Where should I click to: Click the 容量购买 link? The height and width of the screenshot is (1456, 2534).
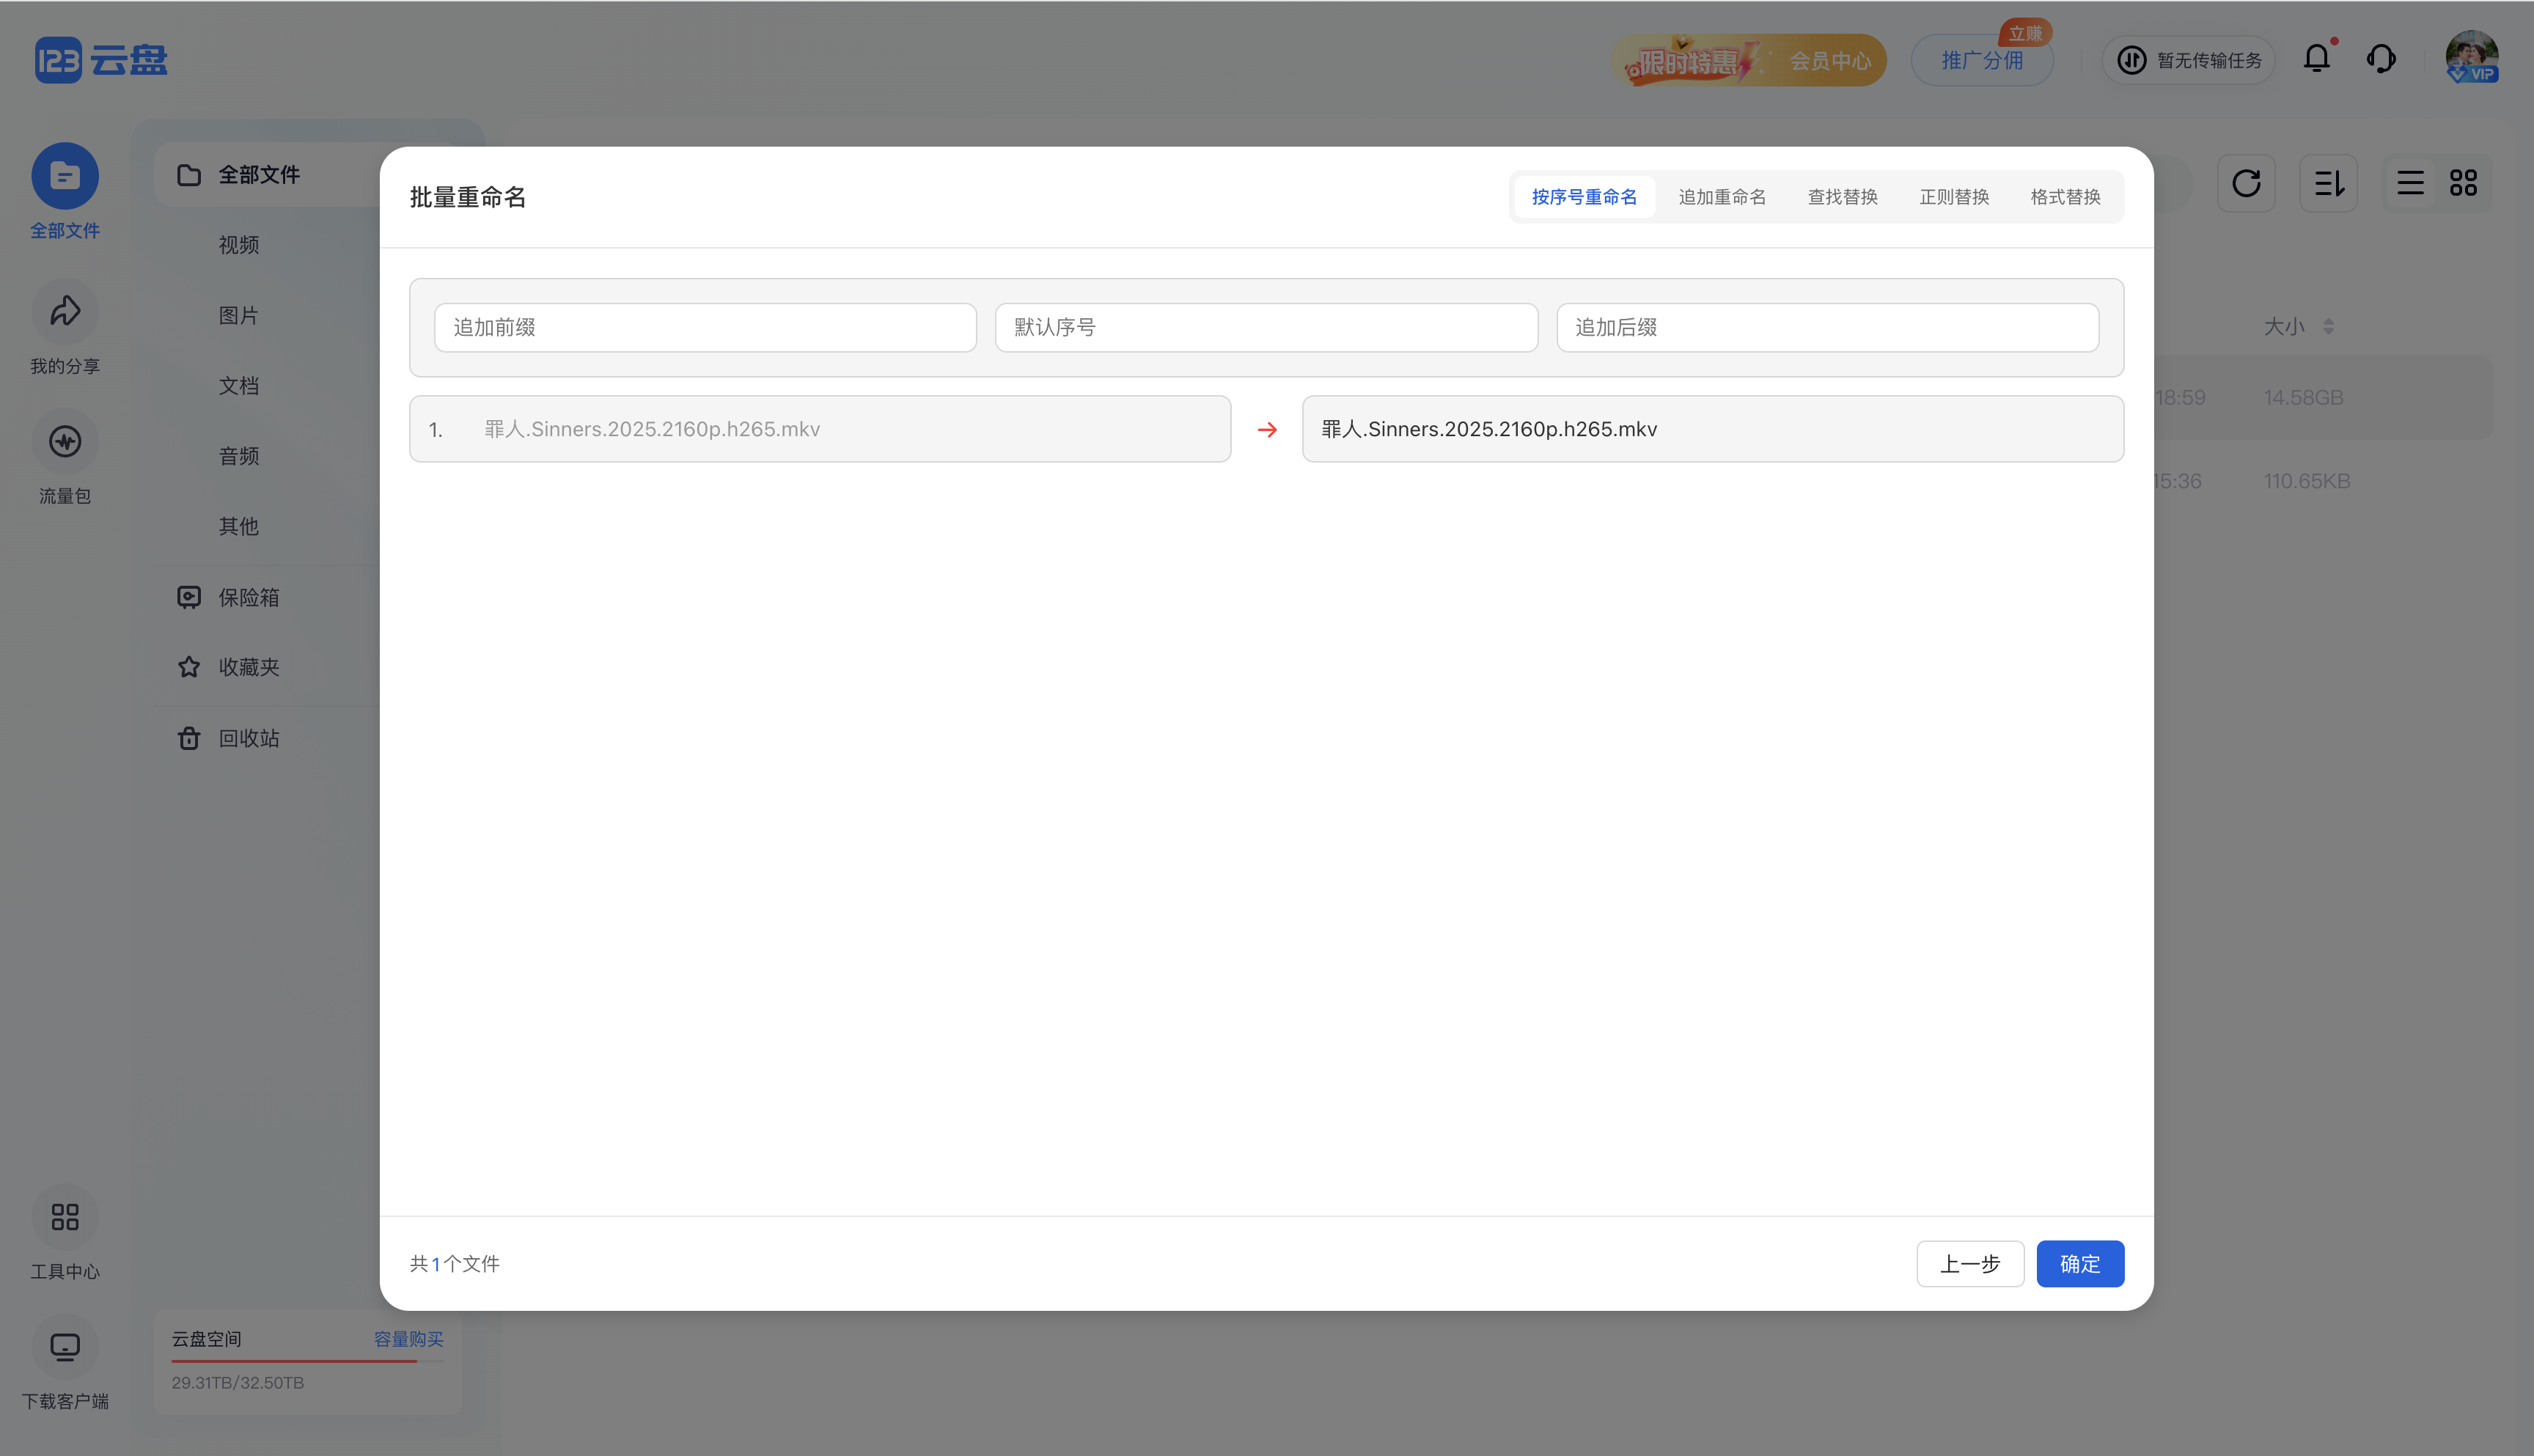[408, 1339]
